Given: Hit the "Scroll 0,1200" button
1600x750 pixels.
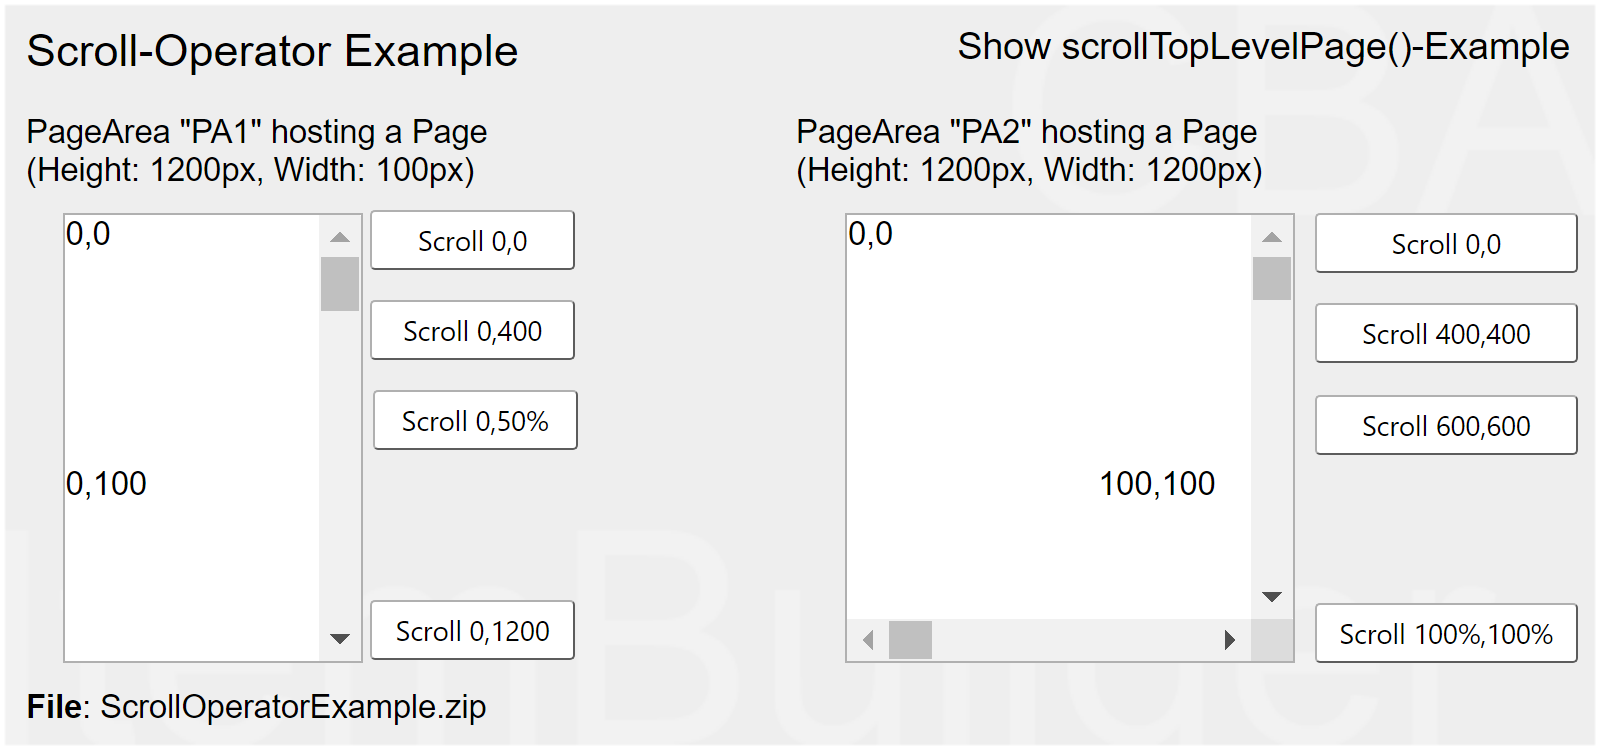Looking at the screenshot, I should pyautogui.click(x=472, y=631).
